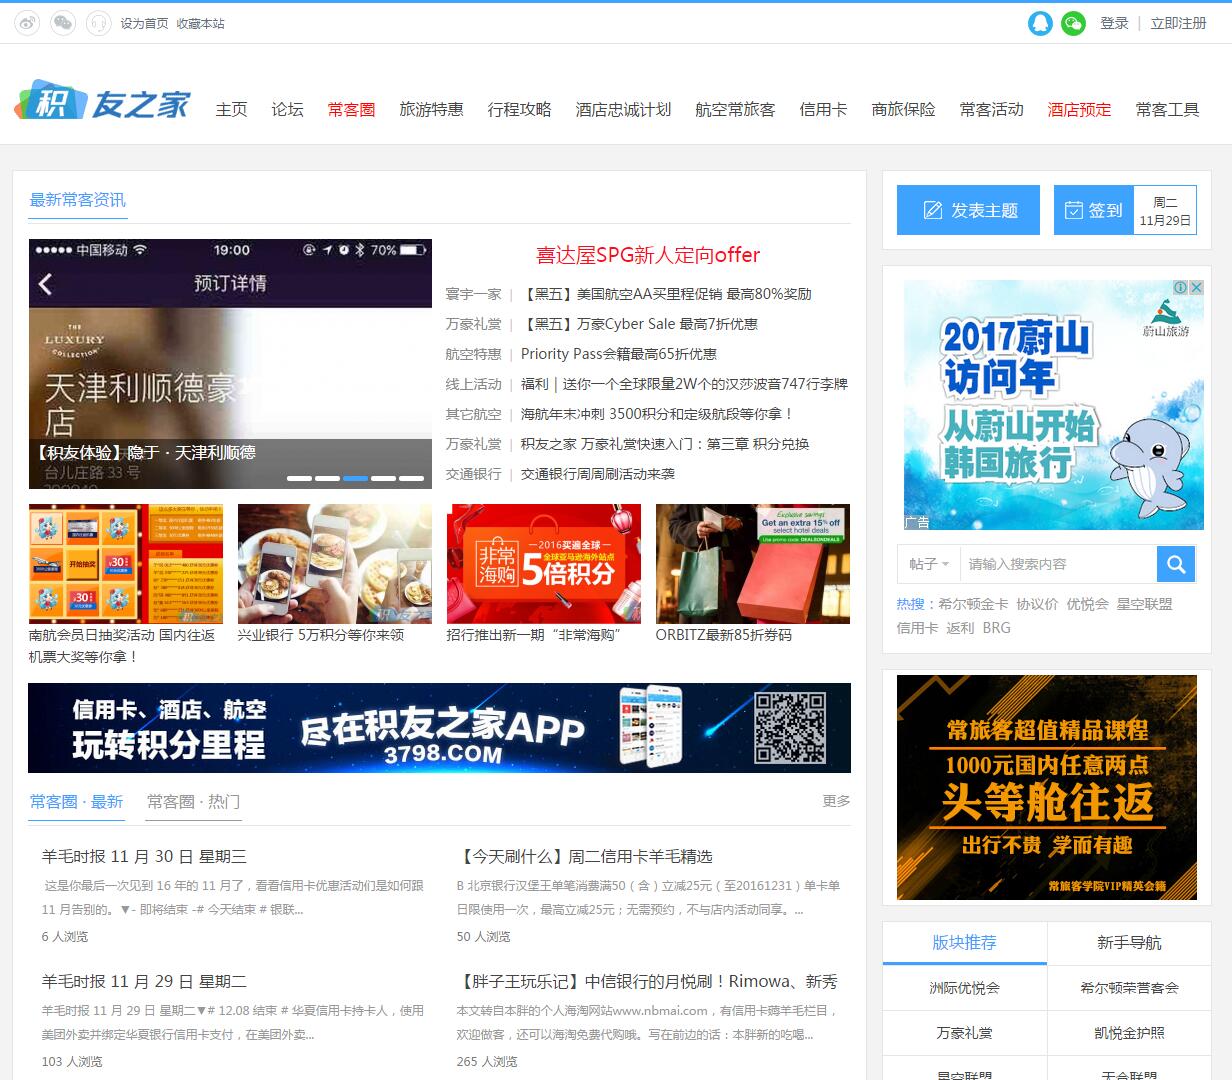The image size is (1232, 1080).
Task: Open 【今天刷什么】周二信用卡羊毛精选 post
Action: [x=585, y=856]
